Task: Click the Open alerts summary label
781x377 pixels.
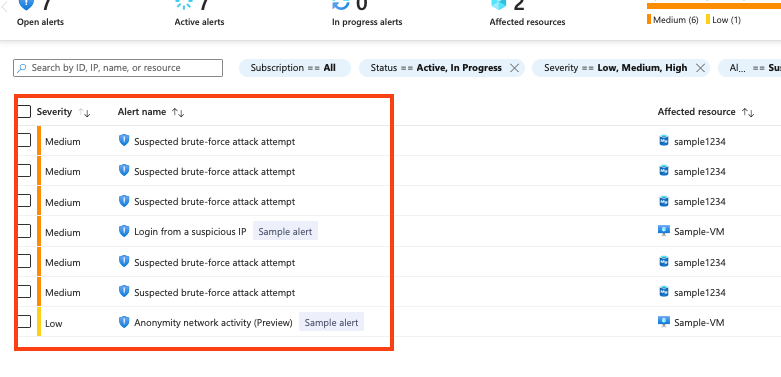Action: point(40,22)
